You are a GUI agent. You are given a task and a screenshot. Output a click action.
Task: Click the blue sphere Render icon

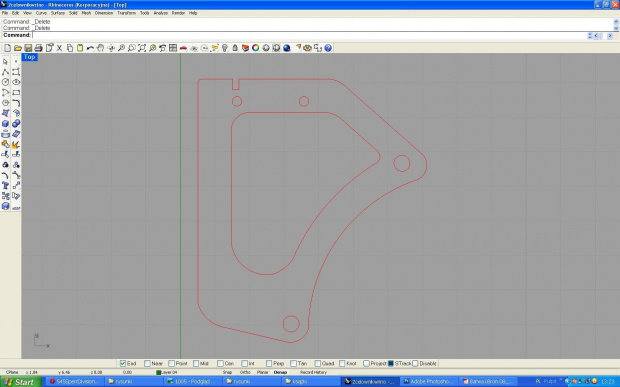(287, 48)
